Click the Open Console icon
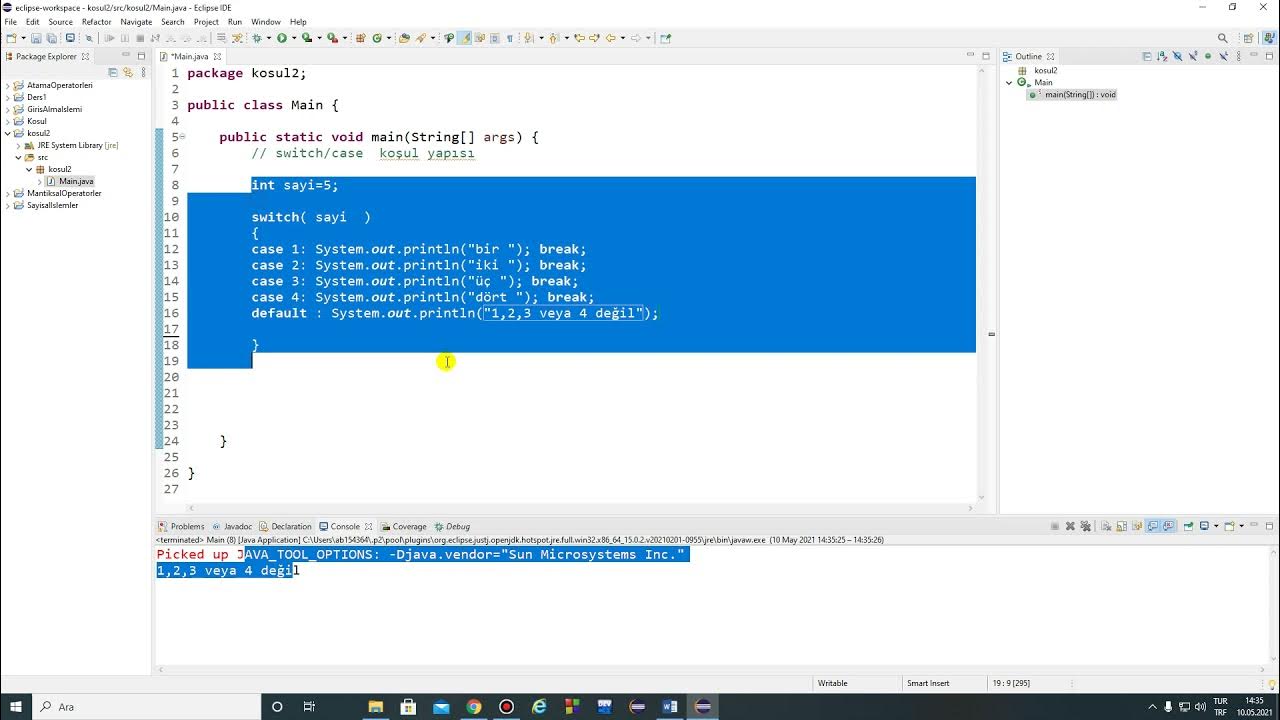Screen dimensions: 1280x720 [1229, 526]
